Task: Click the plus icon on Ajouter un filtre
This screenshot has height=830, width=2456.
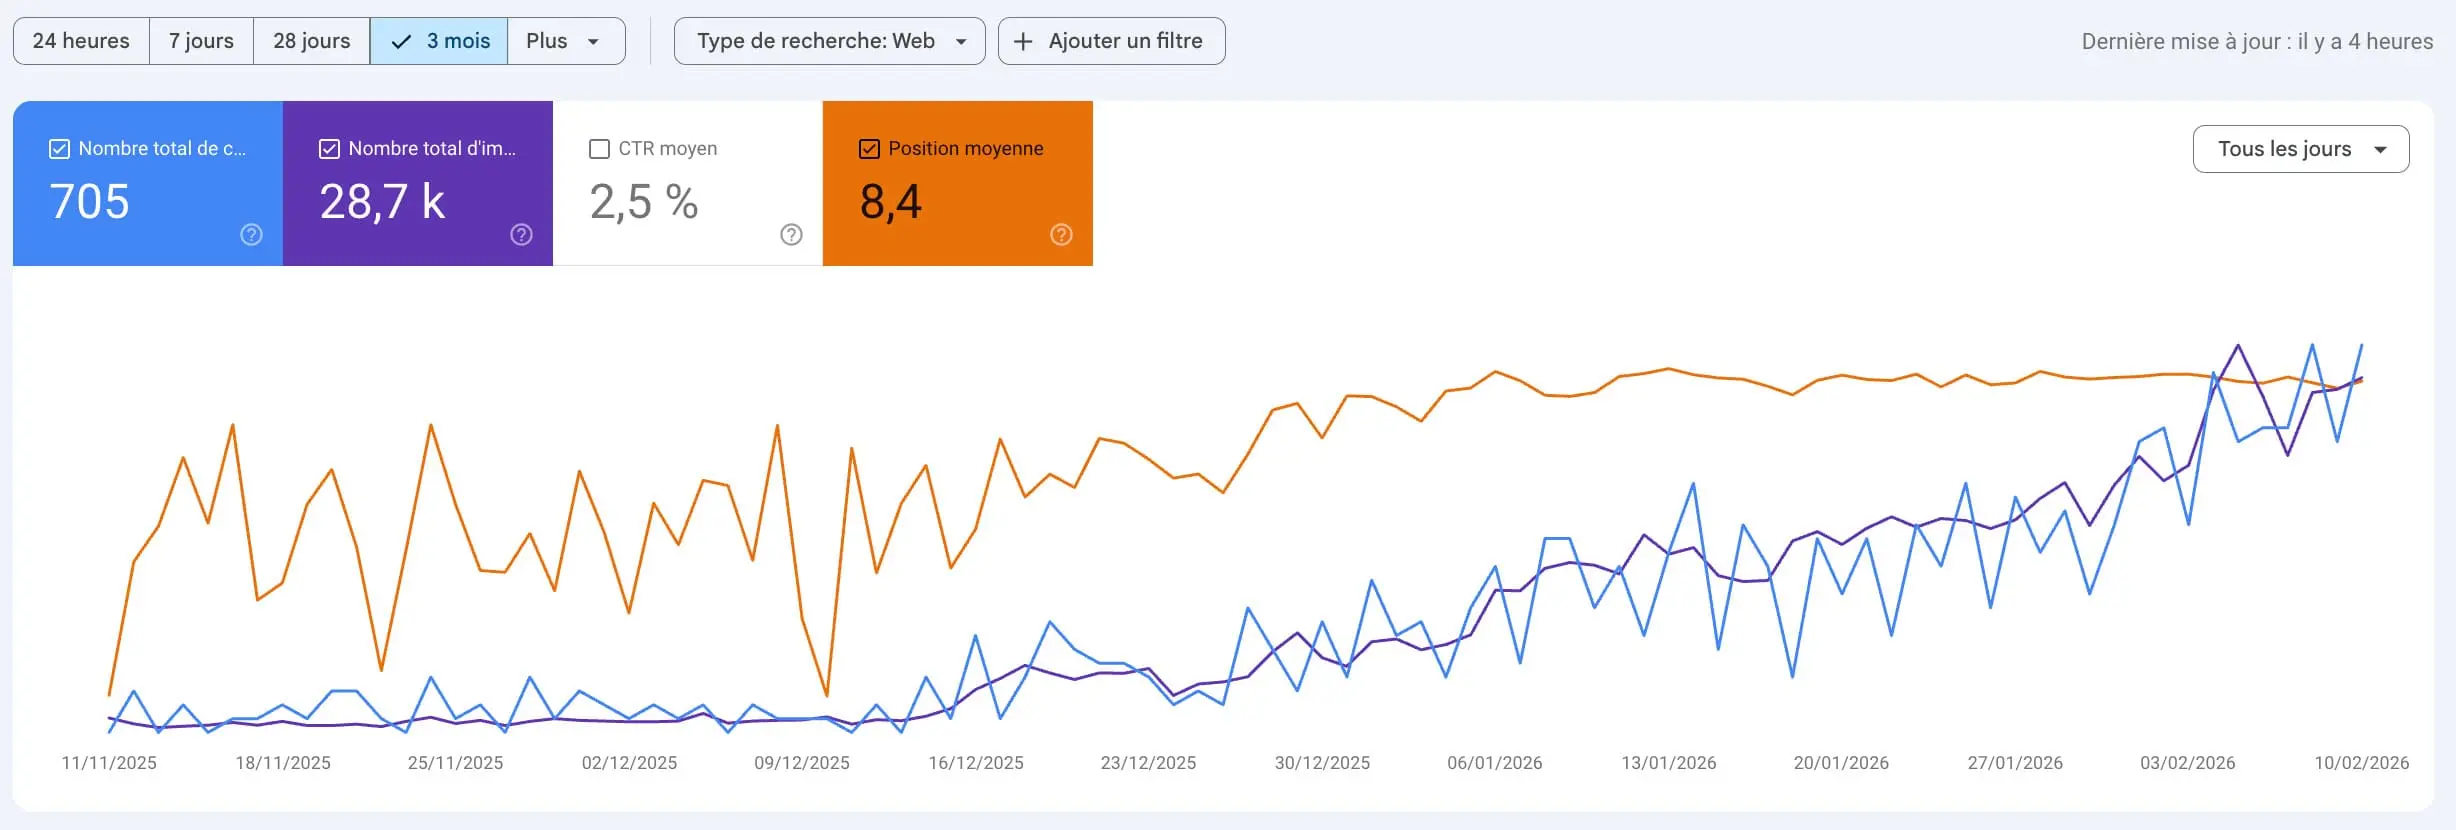Action: click(1021, 41)
